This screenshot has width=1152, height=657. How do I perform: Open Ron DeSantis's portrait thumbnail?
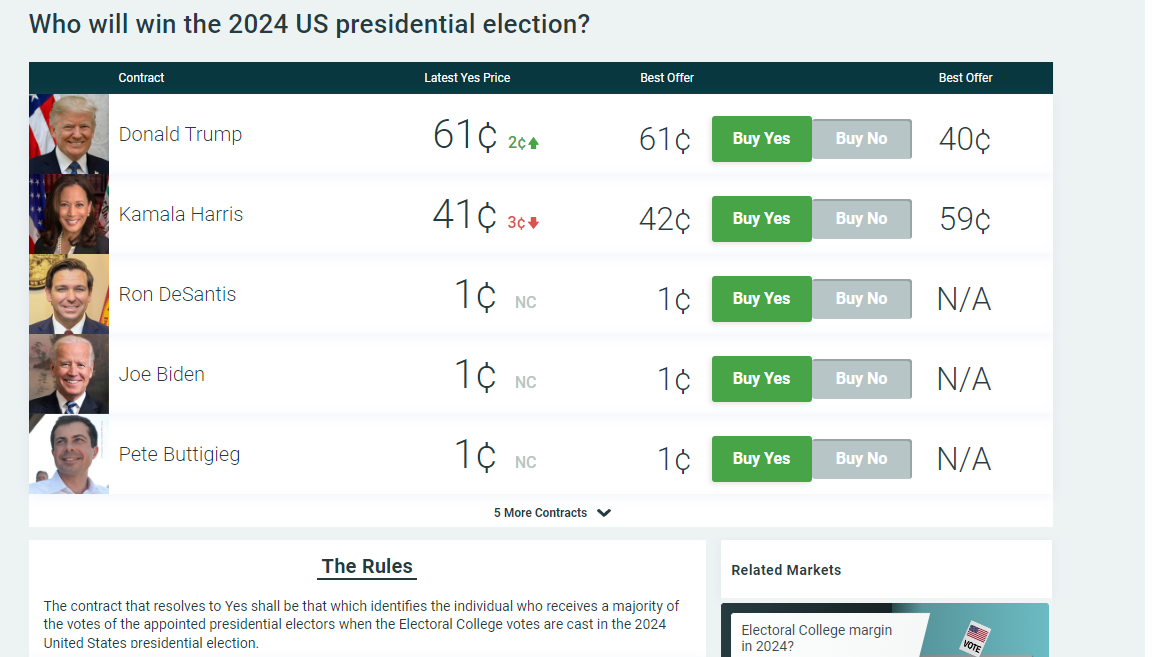(x=69, y=294)
